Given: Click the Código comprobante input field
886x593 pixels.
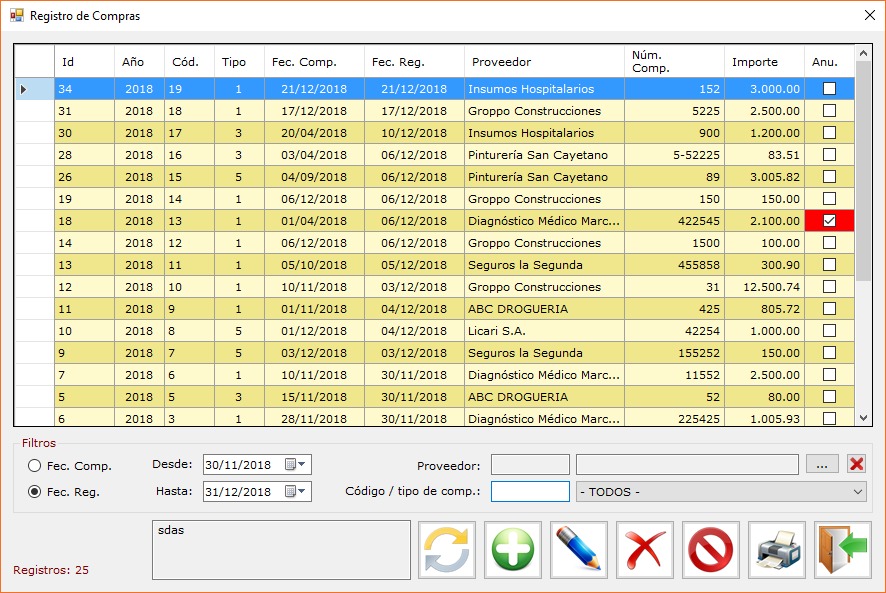Looking at the screenshot, I should [530, 491].
